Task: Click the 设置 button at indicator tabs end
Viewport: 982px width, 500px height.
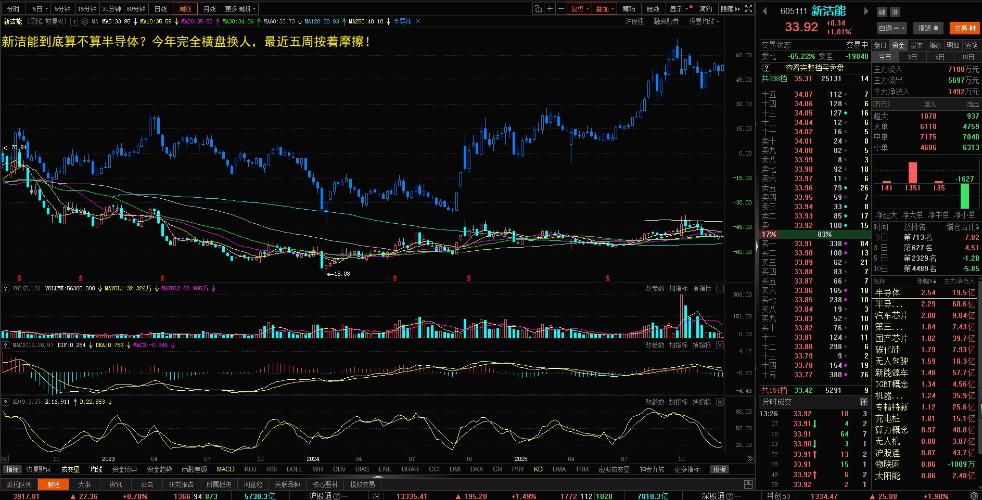Action: (719, 469)
